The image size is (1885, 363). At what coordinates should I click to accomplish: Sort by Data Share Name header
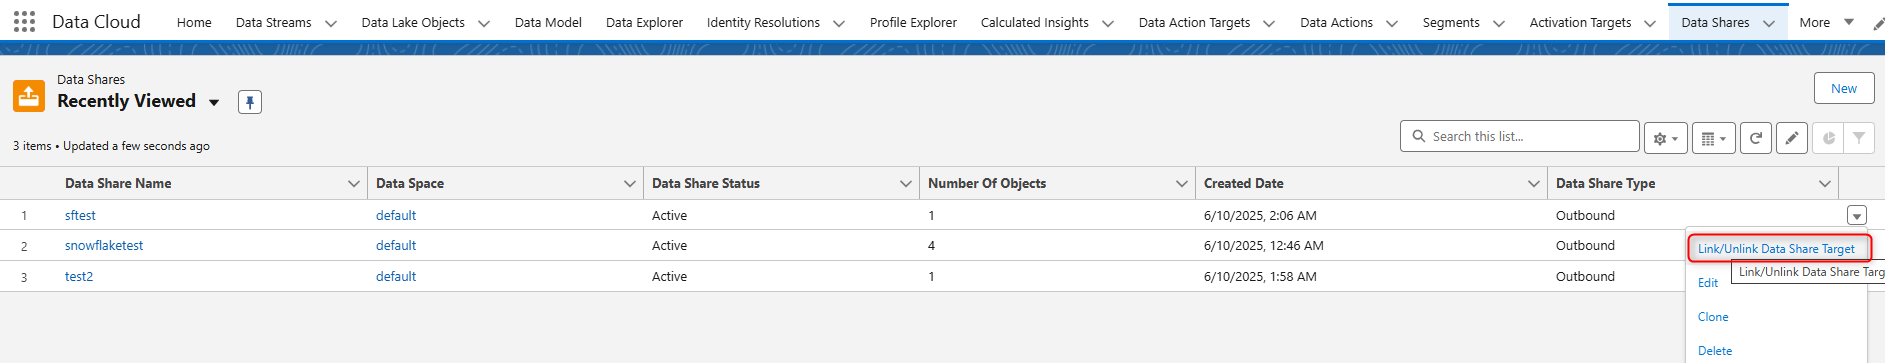tap(118, 183)
